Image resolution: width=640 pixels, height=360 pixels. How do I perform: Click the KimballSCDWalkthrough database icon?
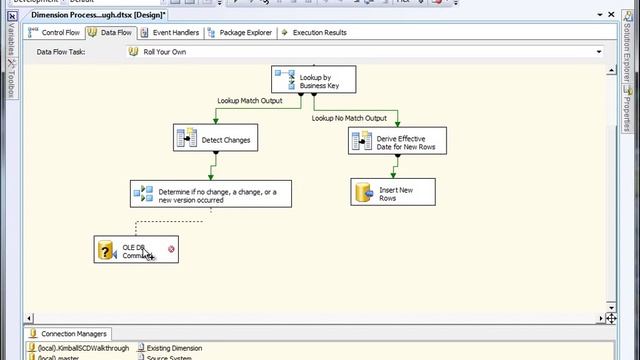pos(32,348)
